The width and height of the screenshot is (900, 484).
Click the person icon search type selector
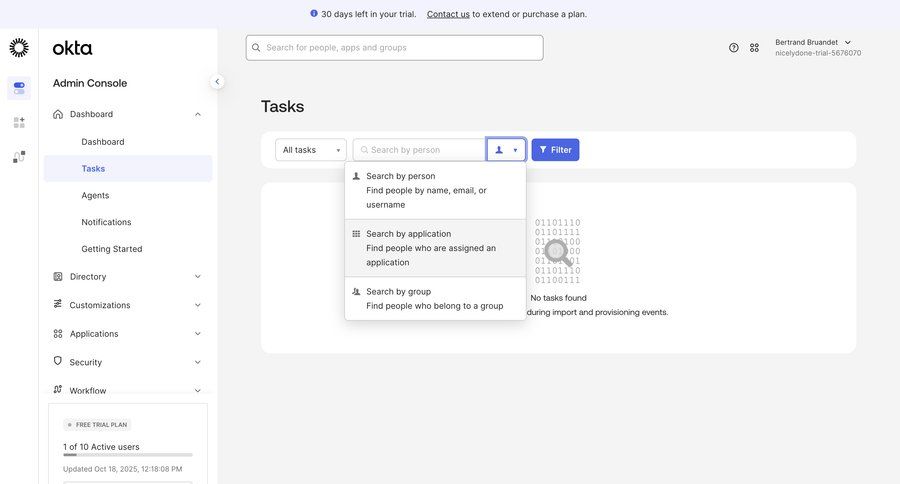506,150
